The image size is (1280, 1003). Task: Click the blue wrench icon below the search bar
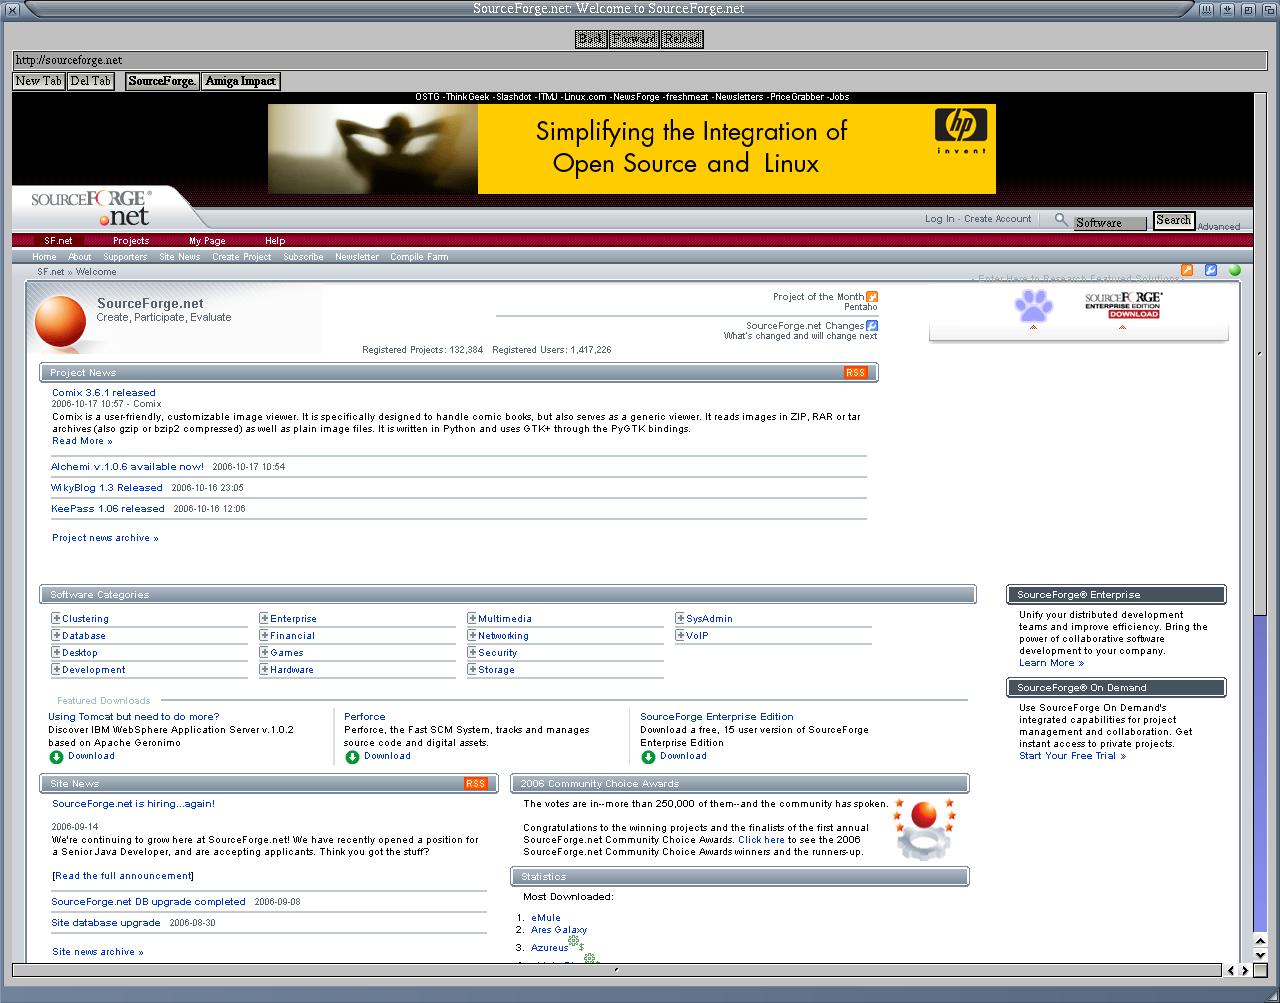pyautogui.click(x=1211, y=270)
